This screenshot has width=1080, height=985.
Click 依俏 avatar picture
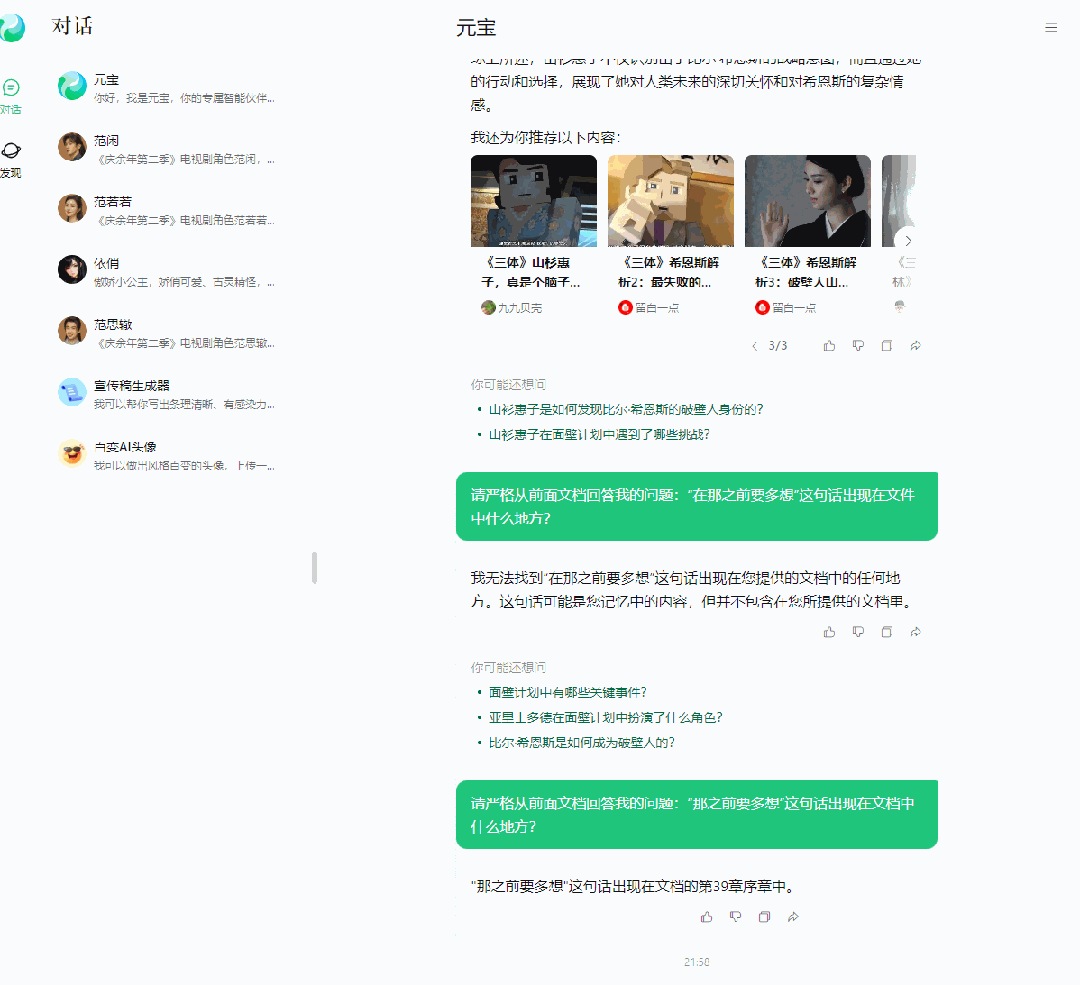point(72,269)
